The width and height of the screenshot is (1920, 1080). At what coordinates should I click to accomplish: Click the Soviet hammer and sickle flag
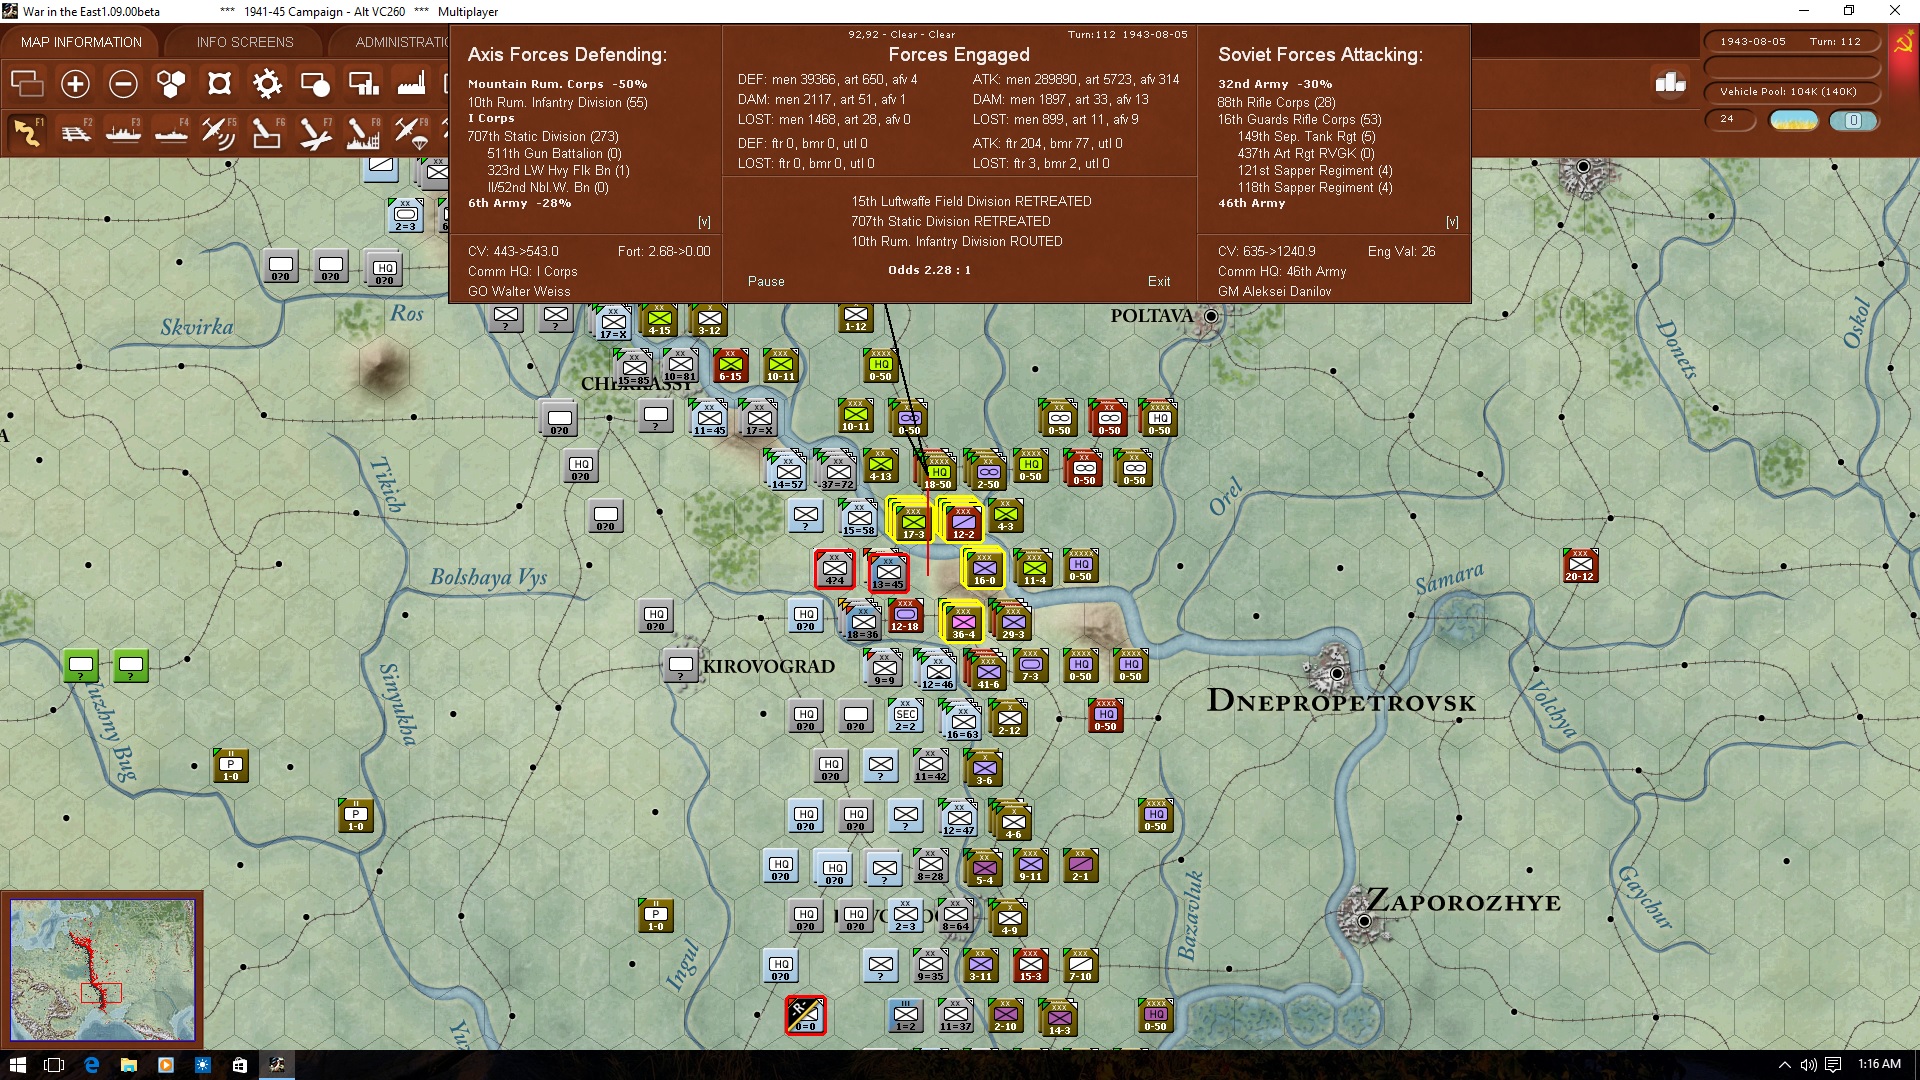pyautogui.click(x=1903, y=44)
